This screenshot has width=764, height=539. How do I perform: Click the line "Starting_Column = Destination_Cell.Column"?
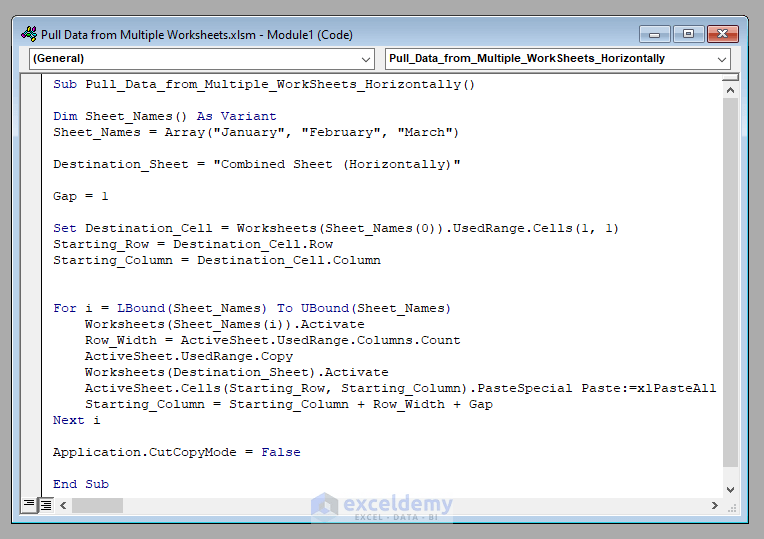pos(217,260)
